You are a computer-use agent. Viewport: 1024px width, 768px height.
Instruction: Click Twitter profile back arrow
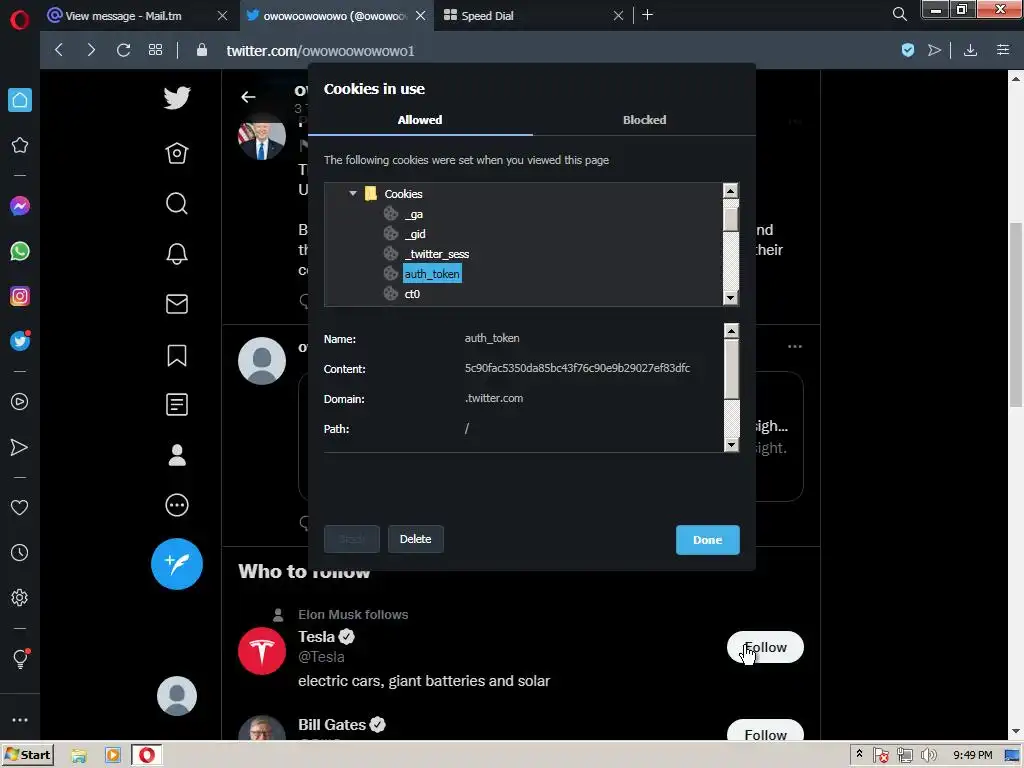(x=248, y=97)
